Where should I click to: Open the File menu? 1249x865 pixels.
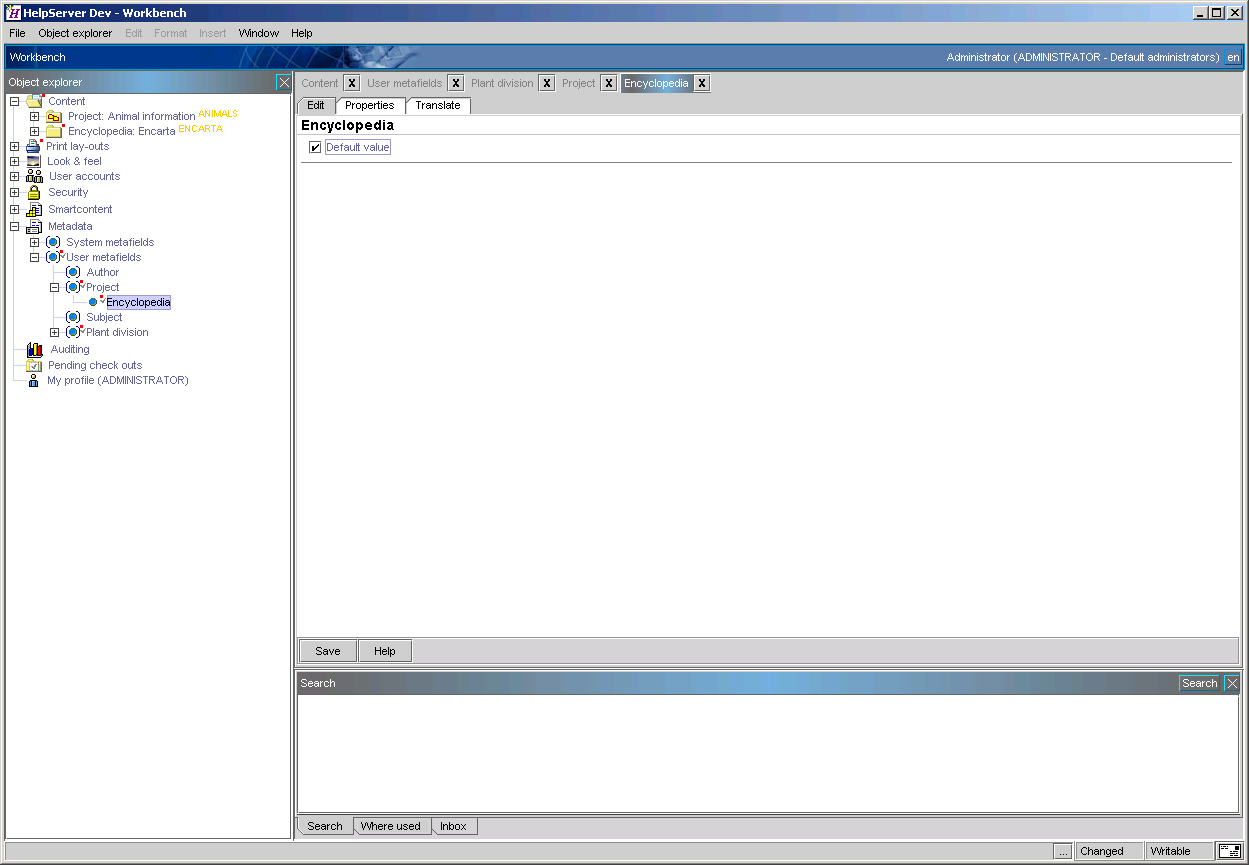17,33
